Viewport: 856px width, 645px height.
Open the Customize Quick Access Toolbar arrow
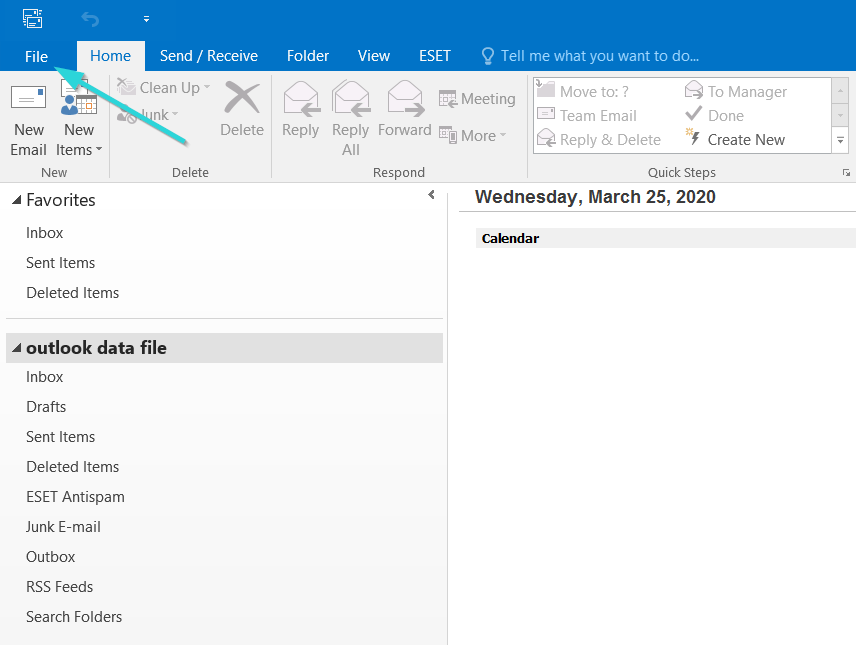click(x=146, y=19)
